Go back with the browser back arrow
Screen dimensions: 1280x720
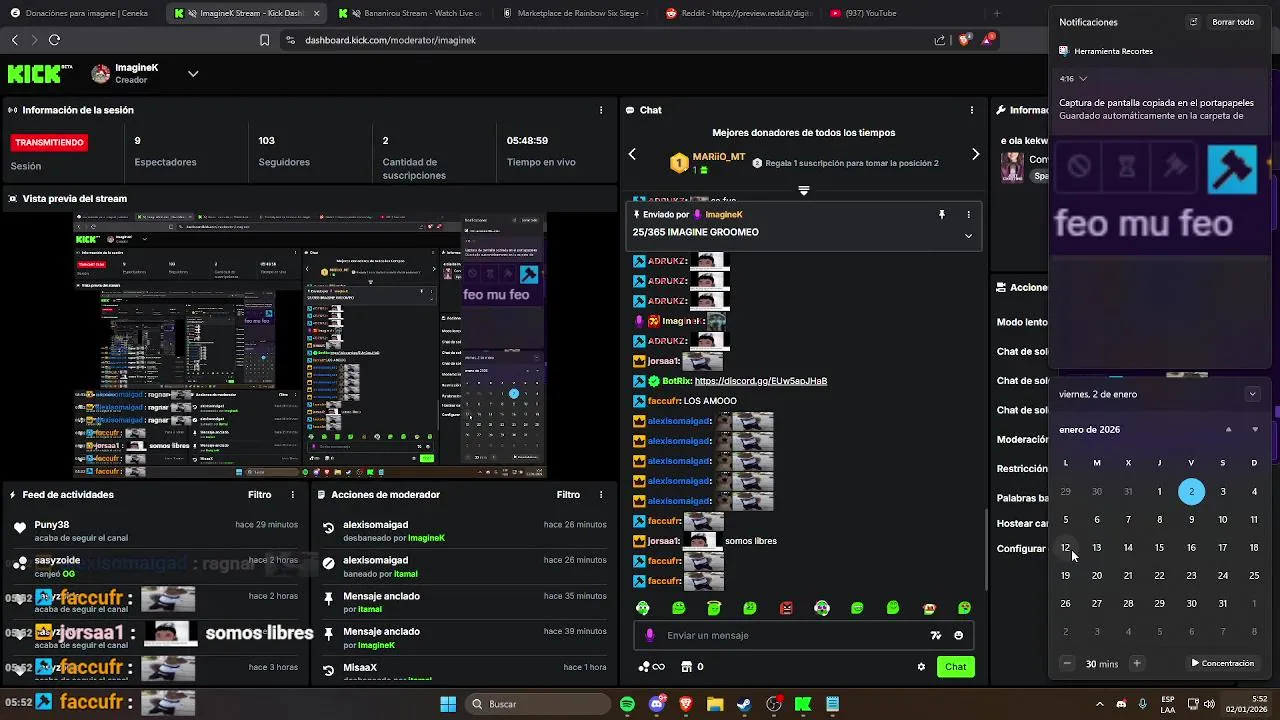[x=15, y=40]
